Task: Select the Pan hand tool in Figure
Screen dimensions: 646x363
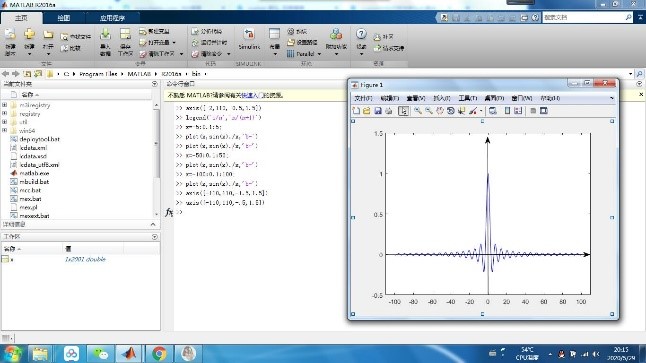Action: pyautogui.click(x=440, y=111)
